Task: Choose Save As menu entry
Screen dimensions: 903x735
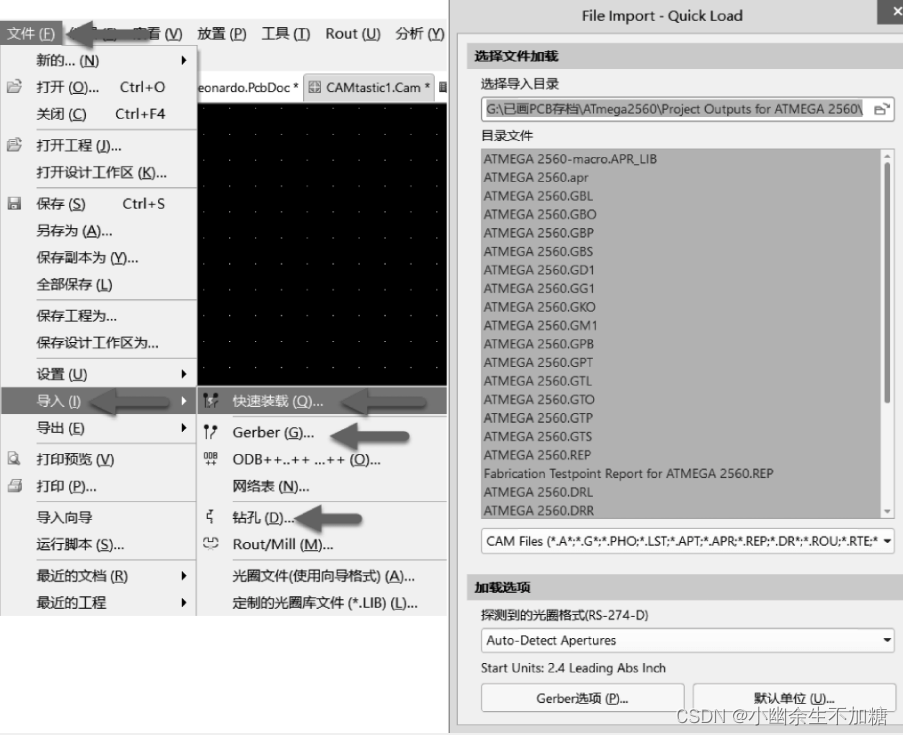Action: tap(99, 230)
